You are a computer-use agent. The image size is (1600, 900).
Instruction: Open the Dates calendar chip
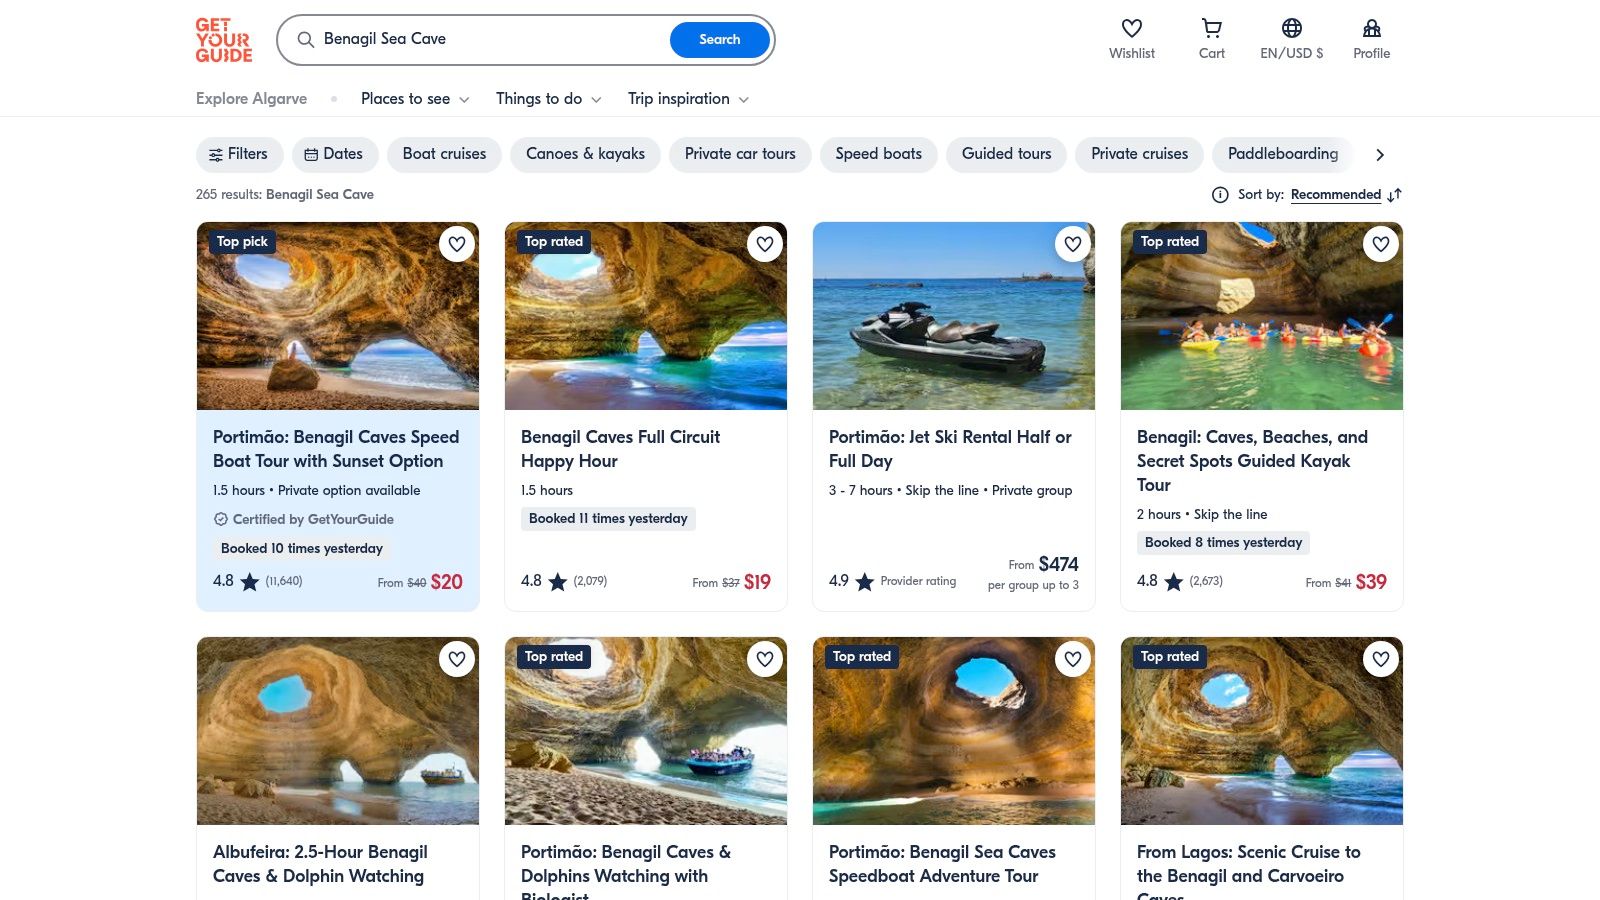pyautogui.click(x=334, y=154)
